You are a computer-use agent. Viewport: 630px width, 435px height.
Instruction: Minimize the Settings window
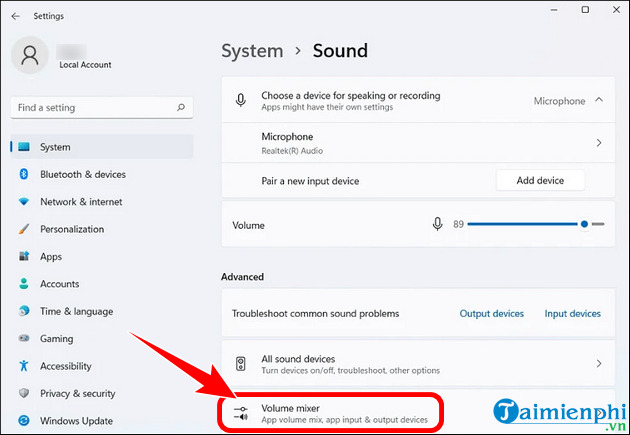point(554,10)
